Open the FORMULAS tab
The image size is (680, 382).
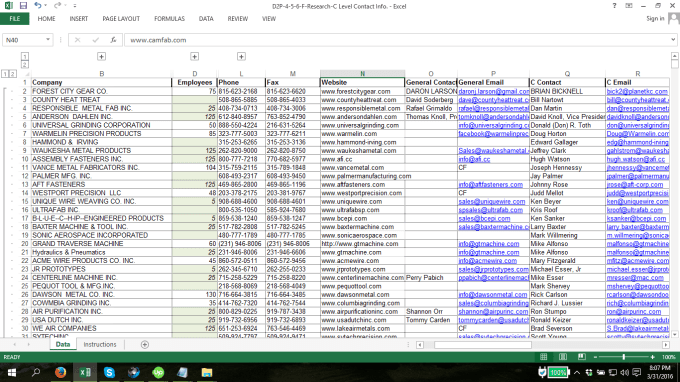[x=169, y=19]
